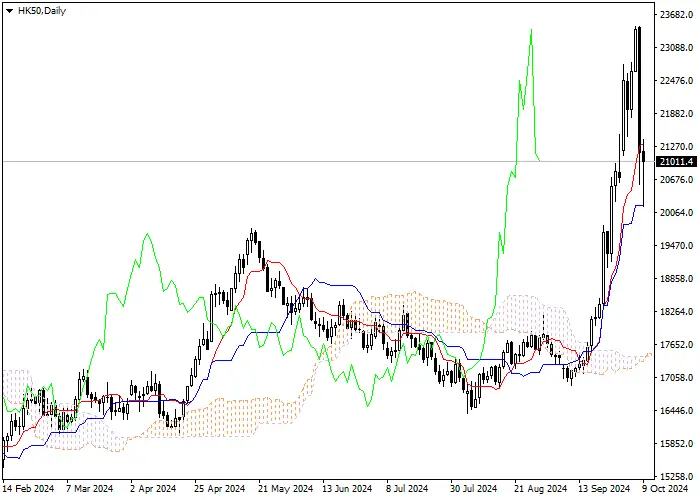This screenshot has width=700, height=500.
Task: Click the 14 Feb 2024 date label
Action: click(x=29, y=489)
